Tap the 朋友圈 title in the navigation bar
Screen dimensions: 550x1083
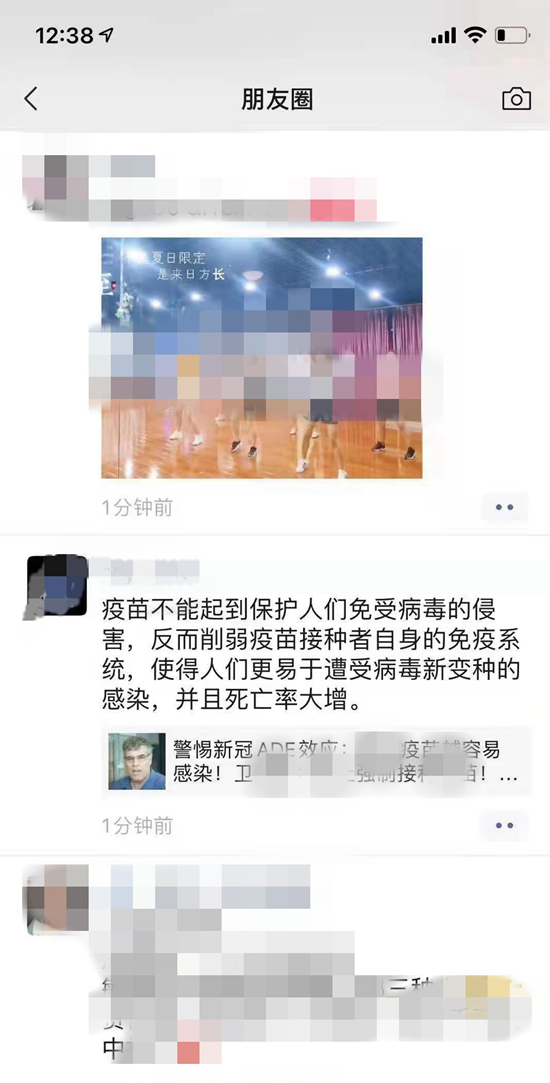(x=277, y=99)
